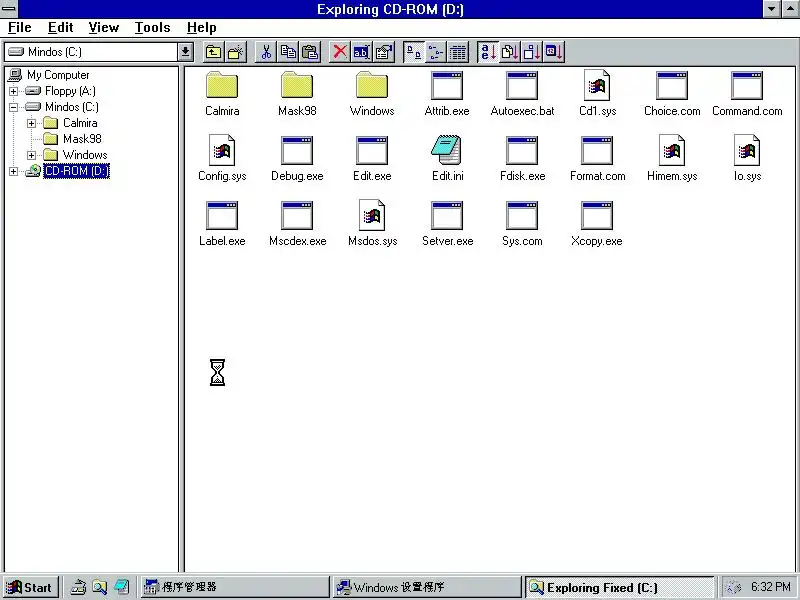Cut selection with scissors icon

click(266, 52)
